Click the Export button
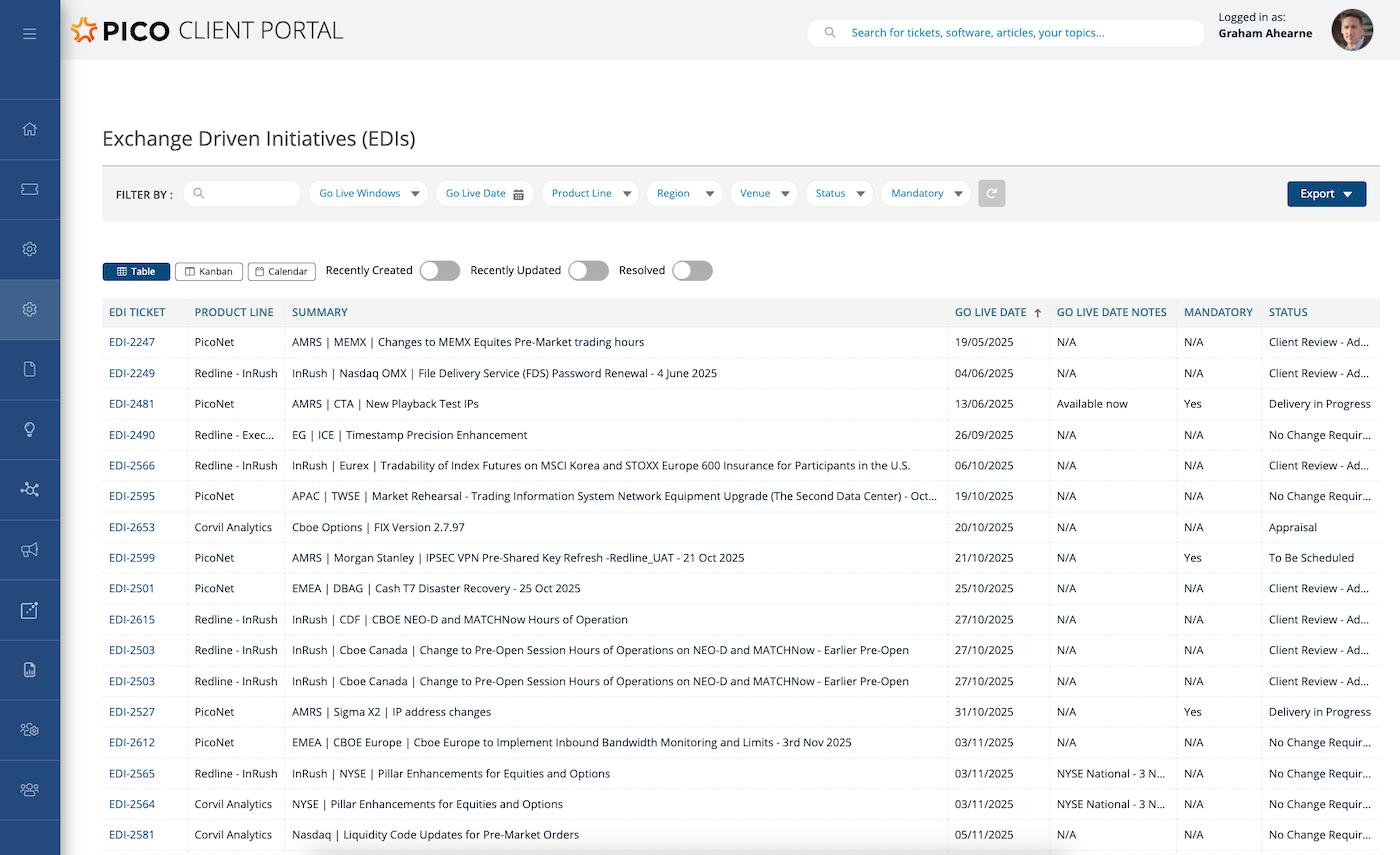The width and height of the screenshot is (1400, 855). coord(1326,193)
